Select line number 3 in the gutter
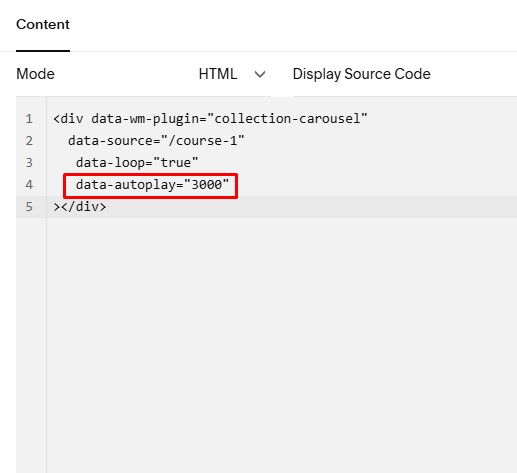This screenshot has width=517, height=473. pos(29,163)
